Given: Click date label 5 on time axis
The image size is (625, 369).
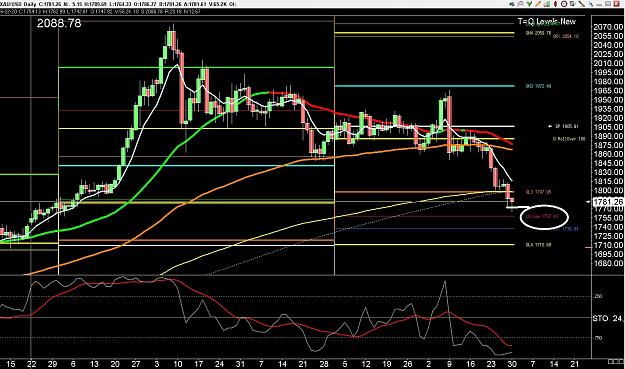Looking at the screenshot, I should coord(345,364).
